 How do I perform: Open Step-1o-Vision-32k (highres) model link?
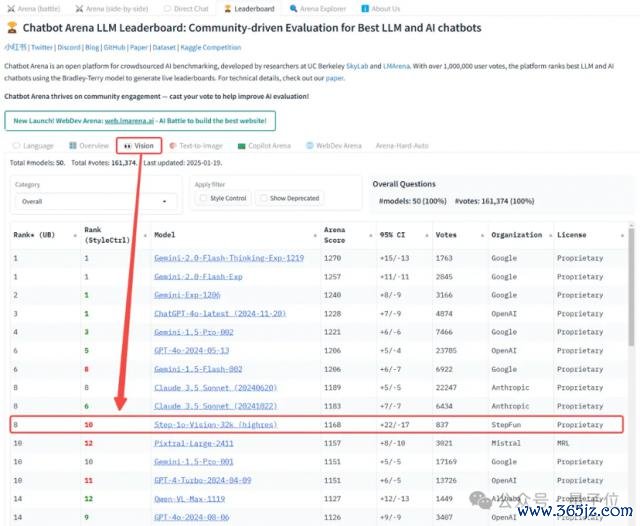[216, 425]
